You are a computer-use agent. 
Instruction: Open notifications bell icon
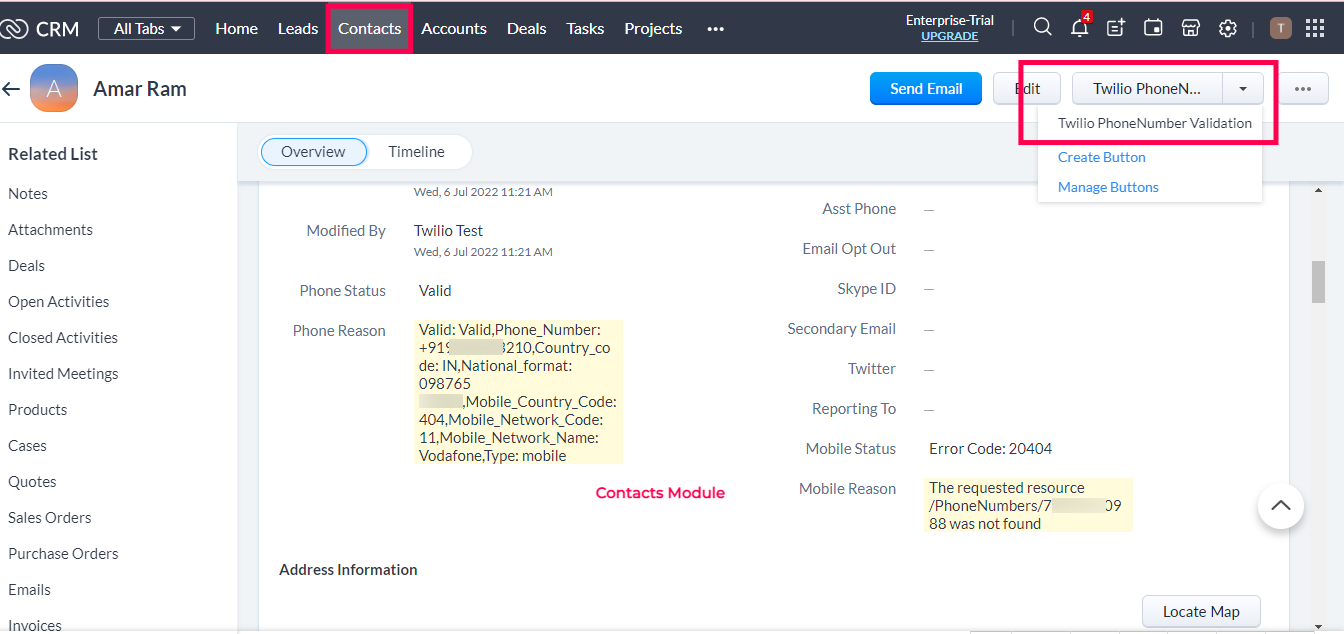1079,28
